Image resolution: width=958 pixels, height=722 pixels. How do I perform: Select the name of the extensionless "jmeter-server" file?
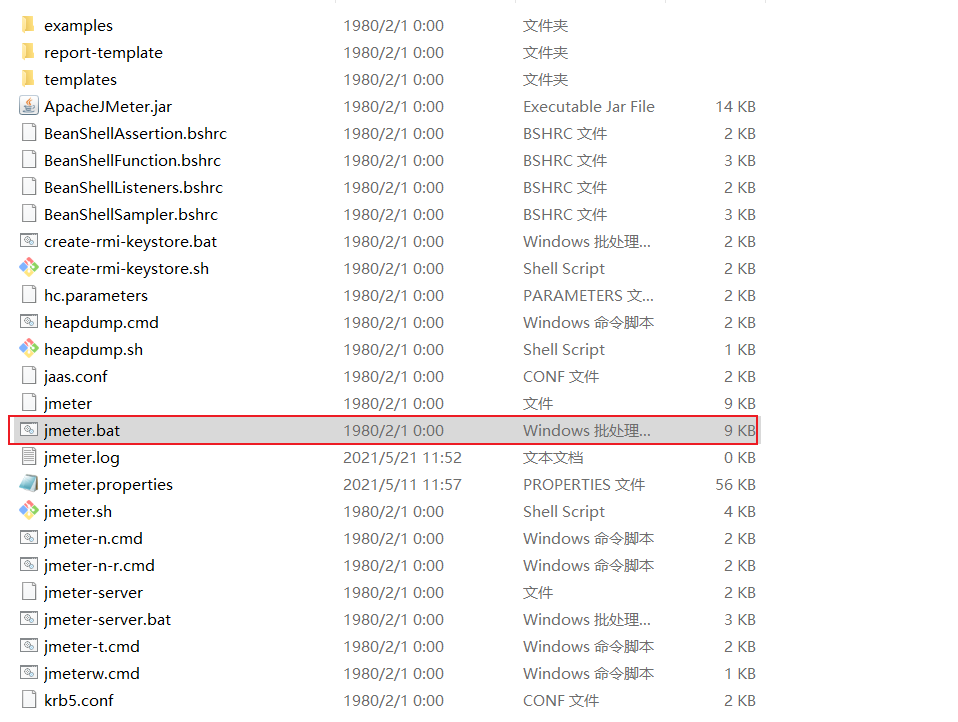pos(93,592)
